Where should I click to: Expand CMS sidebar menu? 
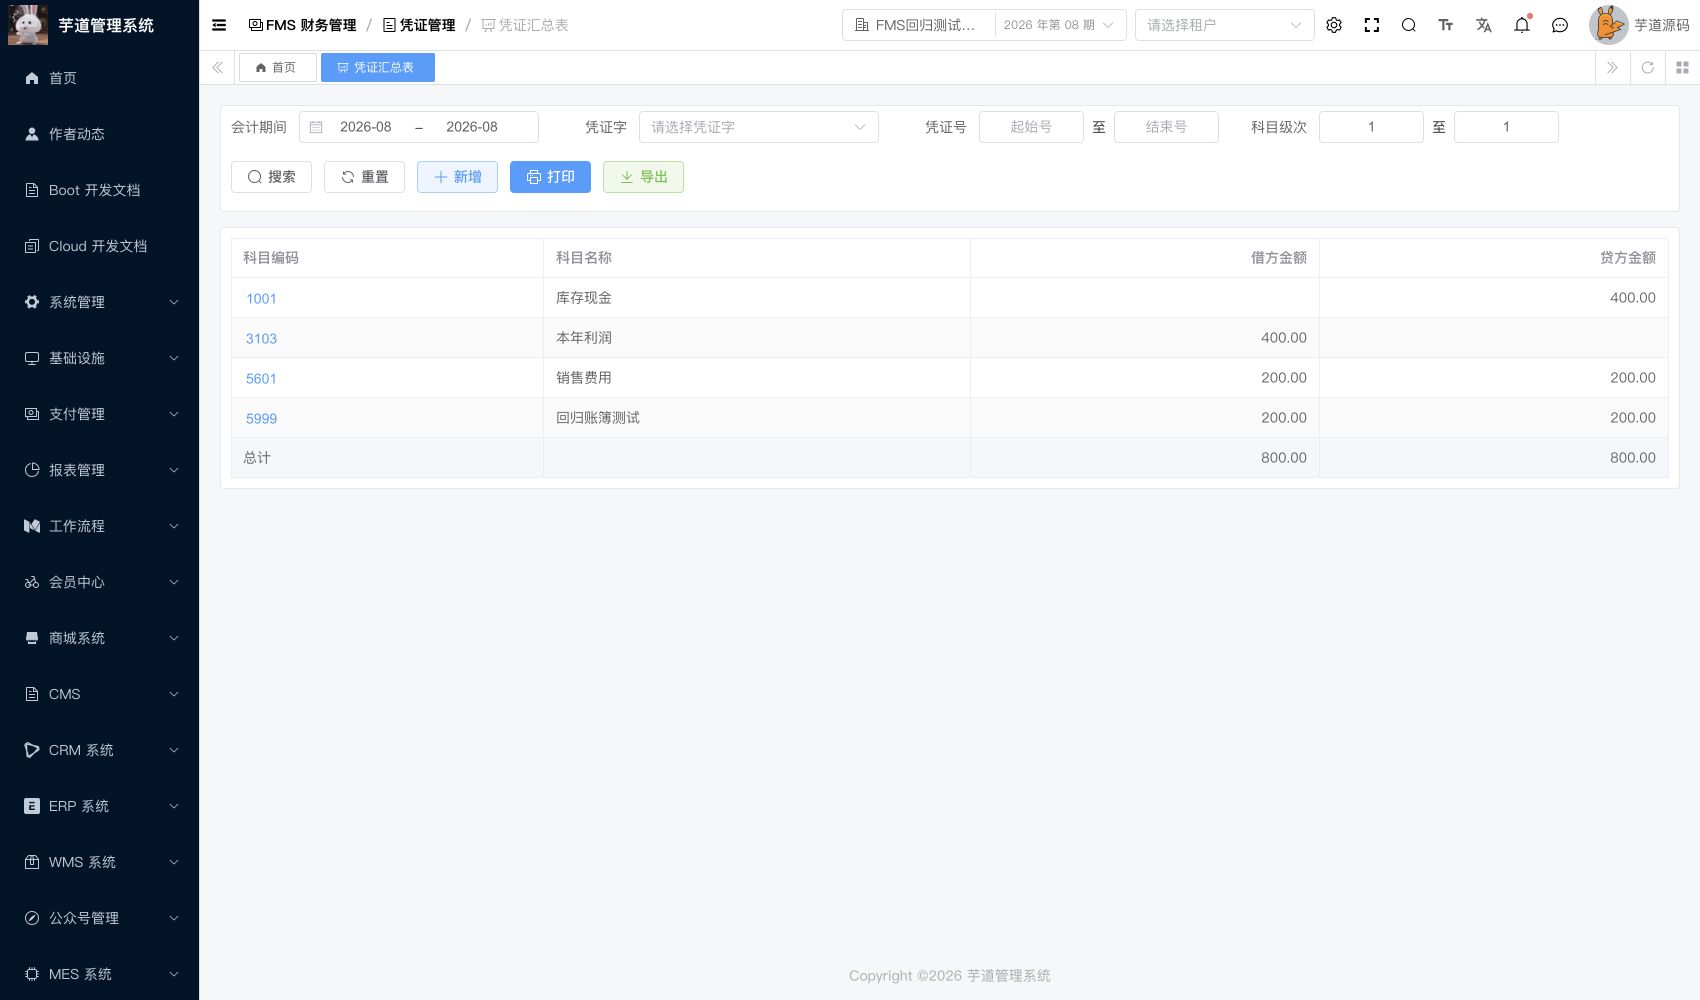click(99, 694)
